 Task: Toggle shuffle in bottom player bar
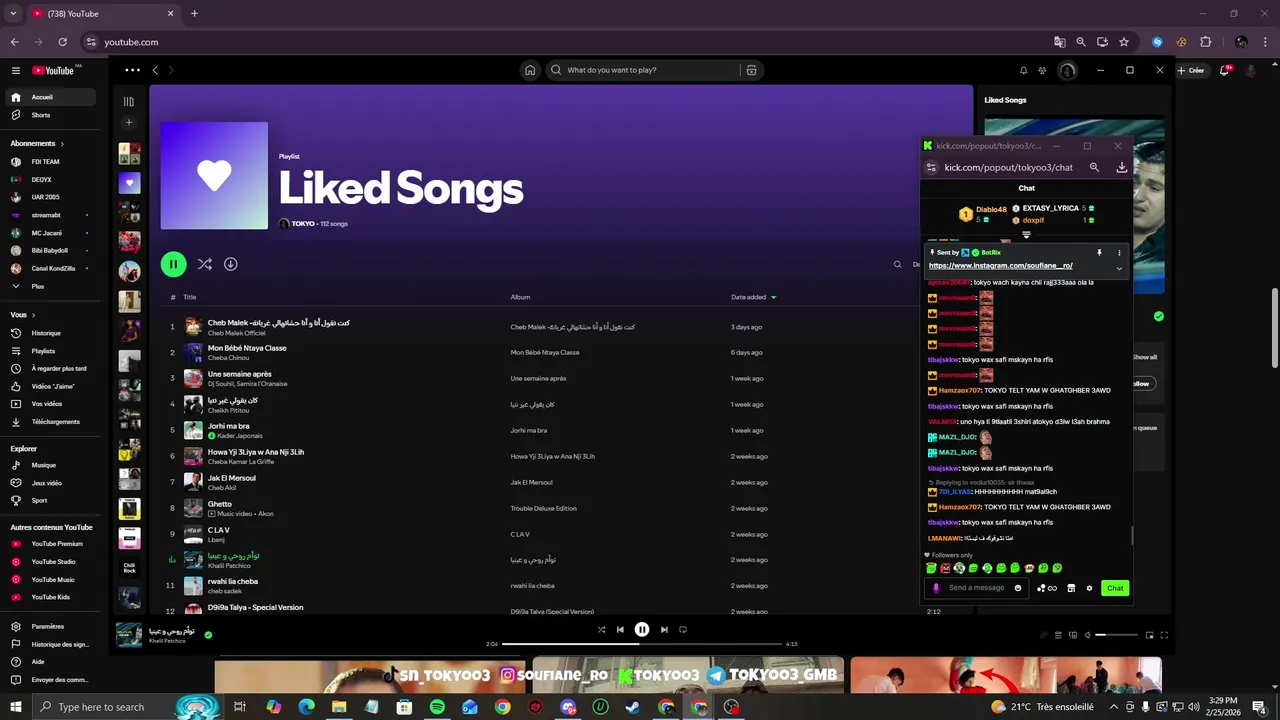click(x=601, y=630)
